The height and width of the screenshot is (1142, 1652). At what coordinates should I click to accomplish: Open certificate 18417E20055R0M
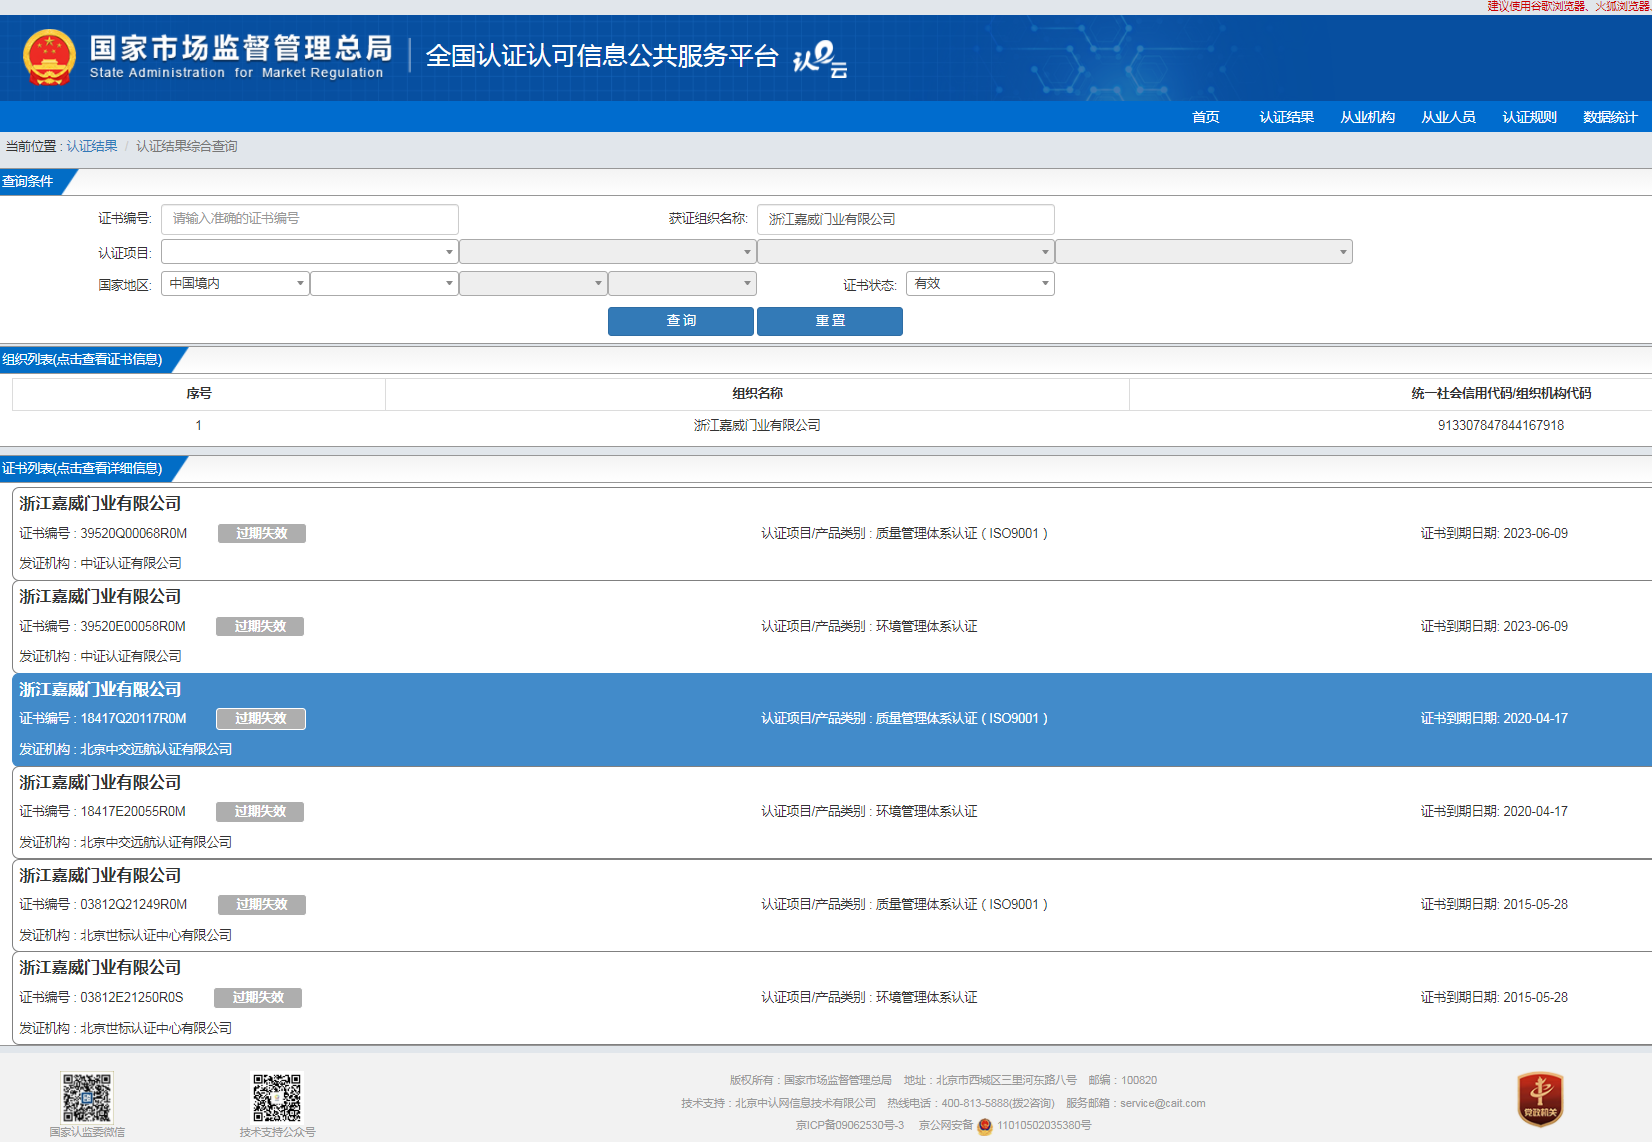tap(832, 812)
